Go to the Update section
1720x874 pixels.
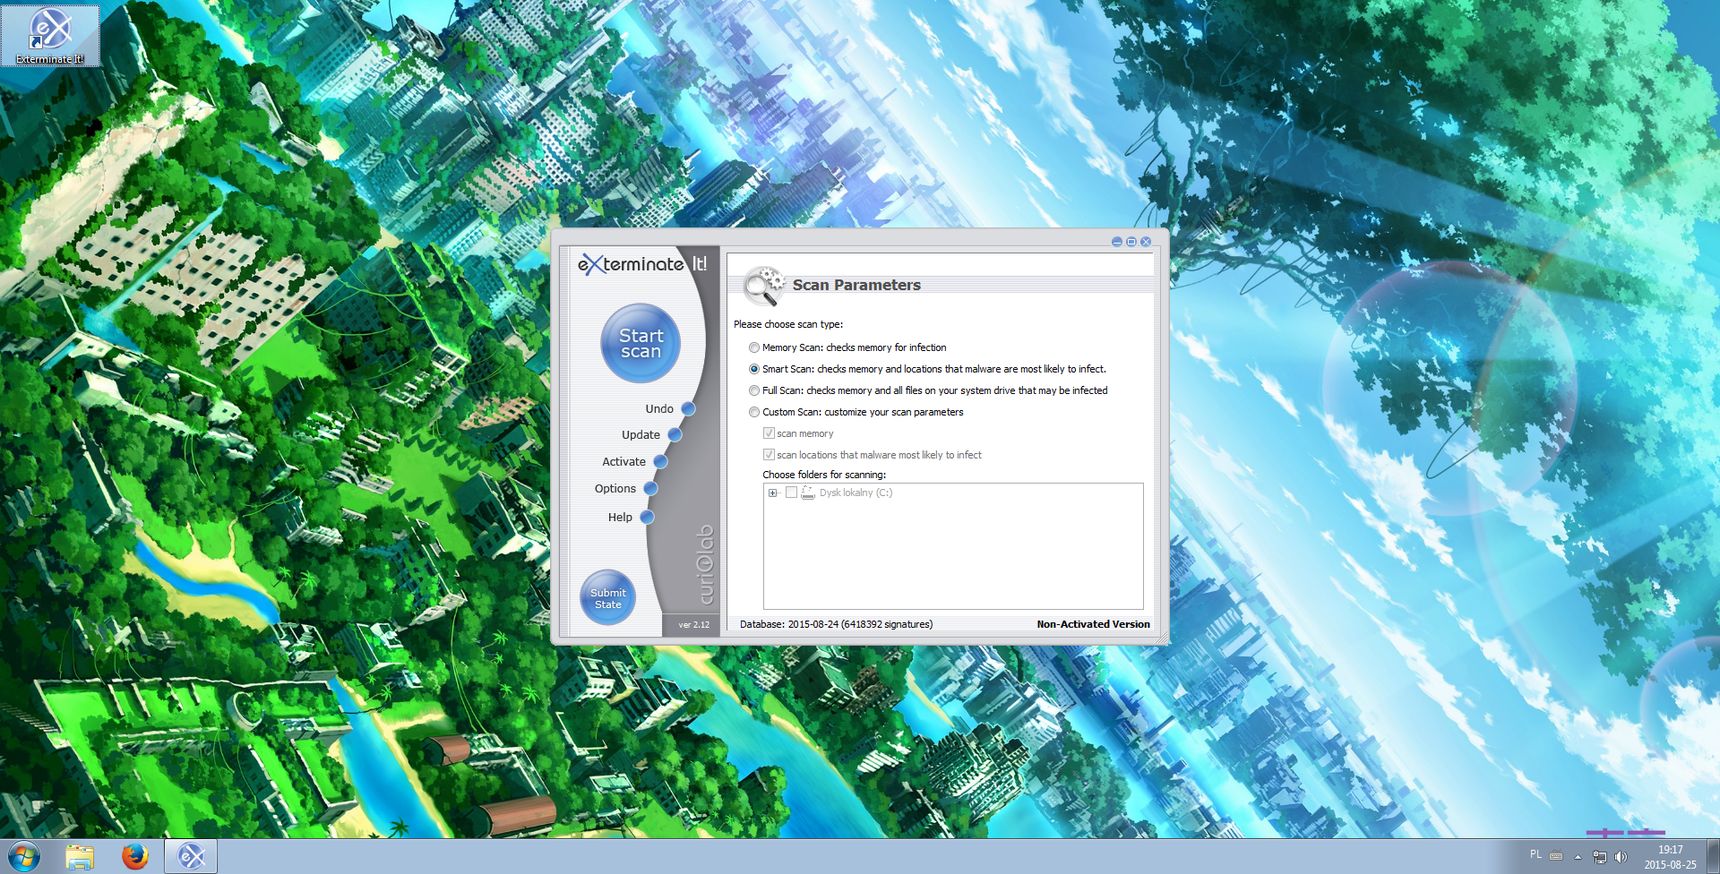651,434
